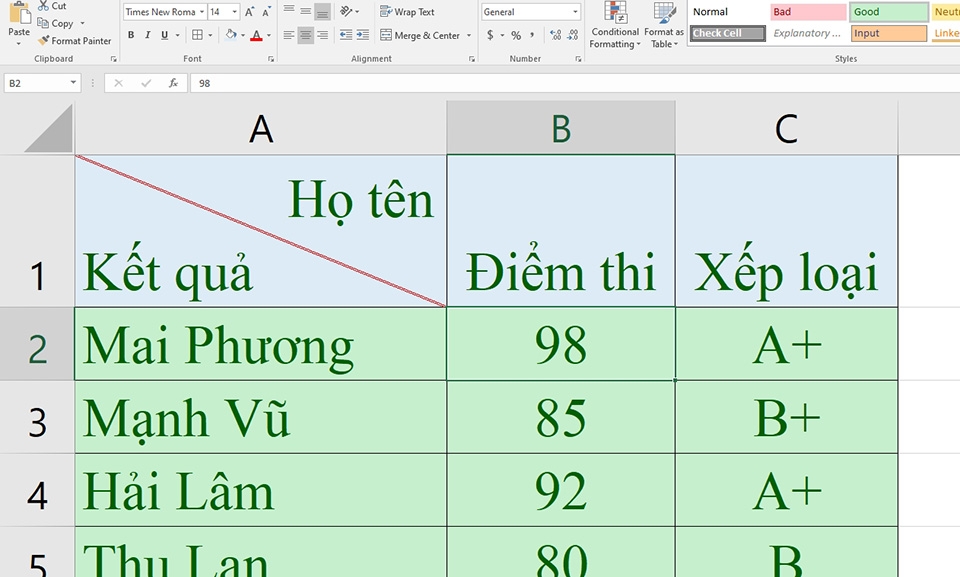Select the Top Align icon
The image size is (960, 577).
click(x=289, y=10)
